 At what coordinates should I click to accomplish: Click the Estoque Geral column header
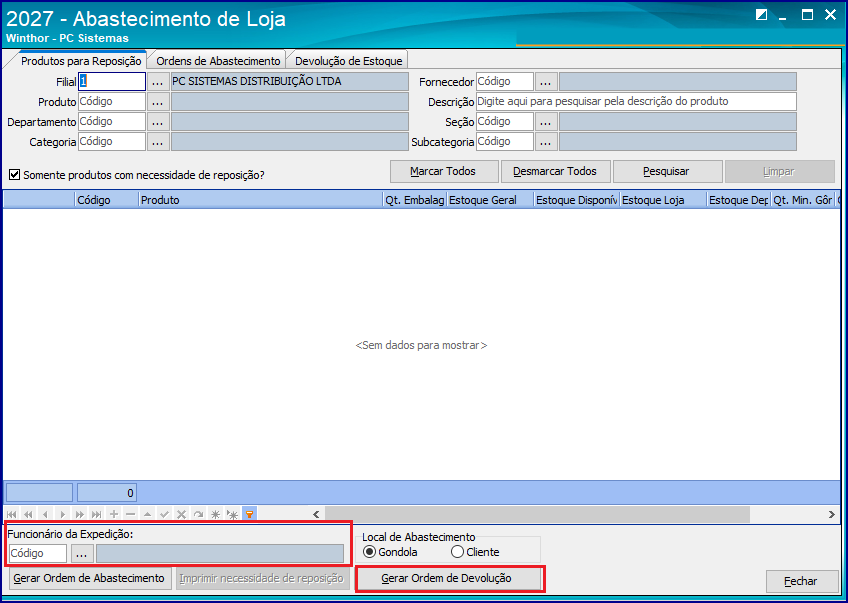coord(490,200)
